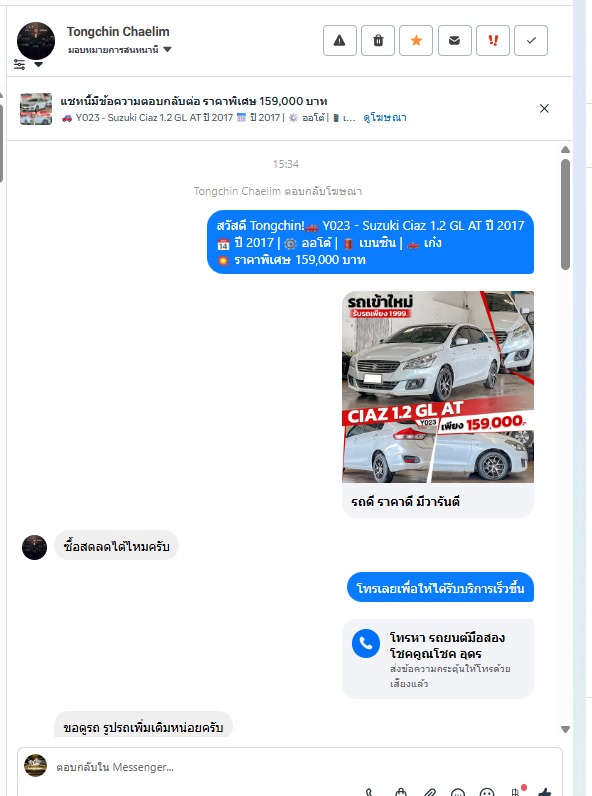592x796 pixels.
Task: Mark conversation as unread via envelope icon
Action: (x=454, y=40)
